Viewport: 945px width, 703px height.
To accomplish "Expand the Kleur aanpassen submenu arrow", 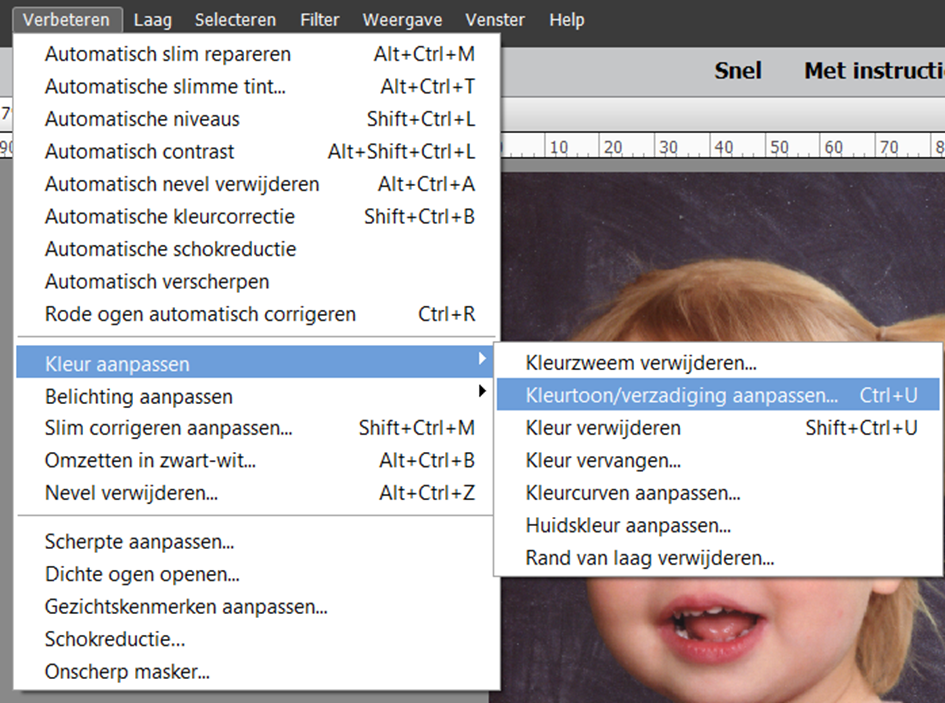I will (x=483, y=360).
